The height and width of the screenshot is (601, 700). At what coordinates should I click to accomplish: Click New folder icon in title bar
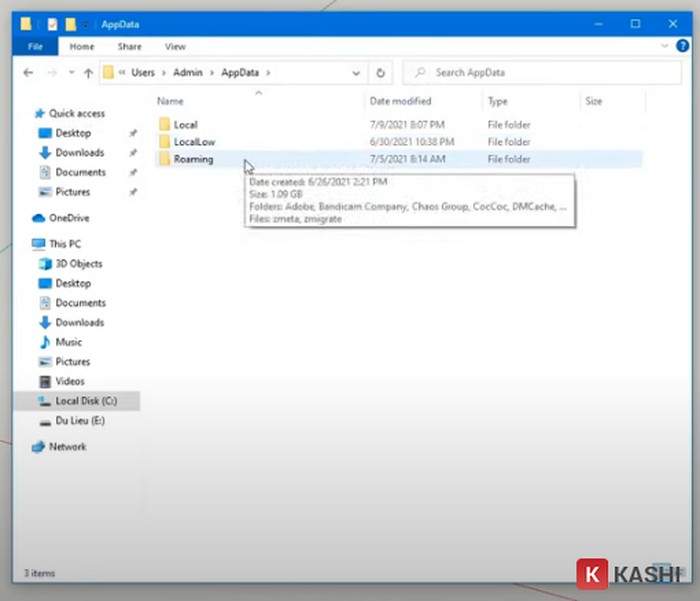click(x=71, y=24)
